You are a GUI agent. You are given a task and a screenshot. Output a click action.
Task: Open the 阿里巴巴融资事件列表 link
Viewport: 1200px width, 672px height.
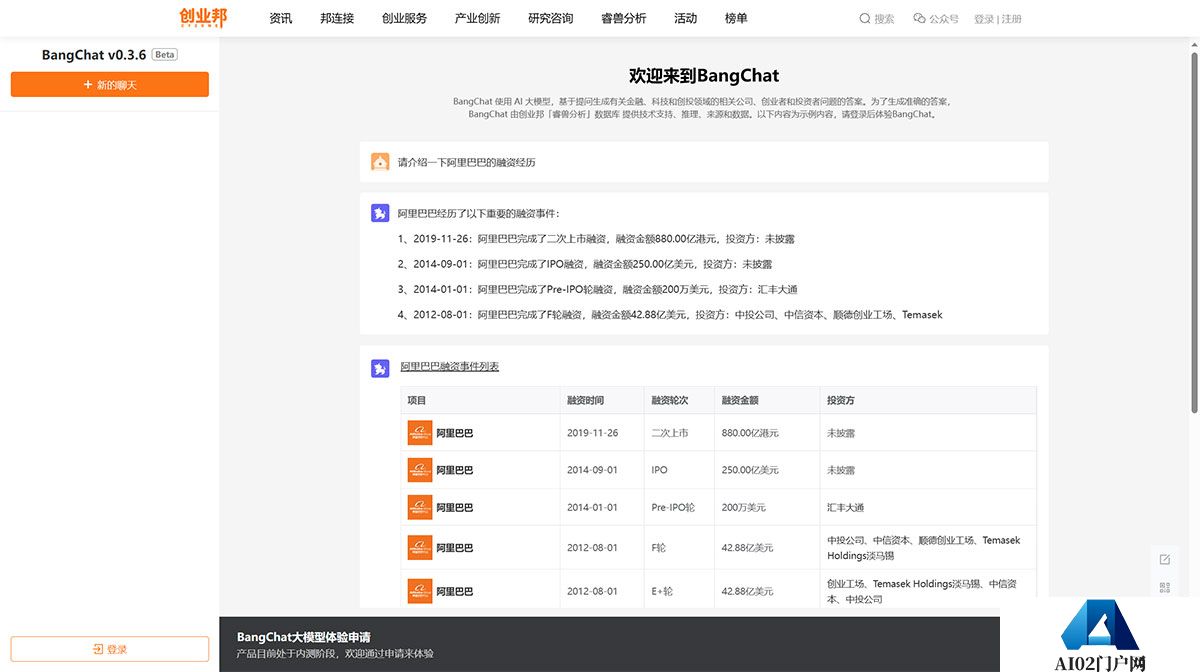tap(450, 367)
